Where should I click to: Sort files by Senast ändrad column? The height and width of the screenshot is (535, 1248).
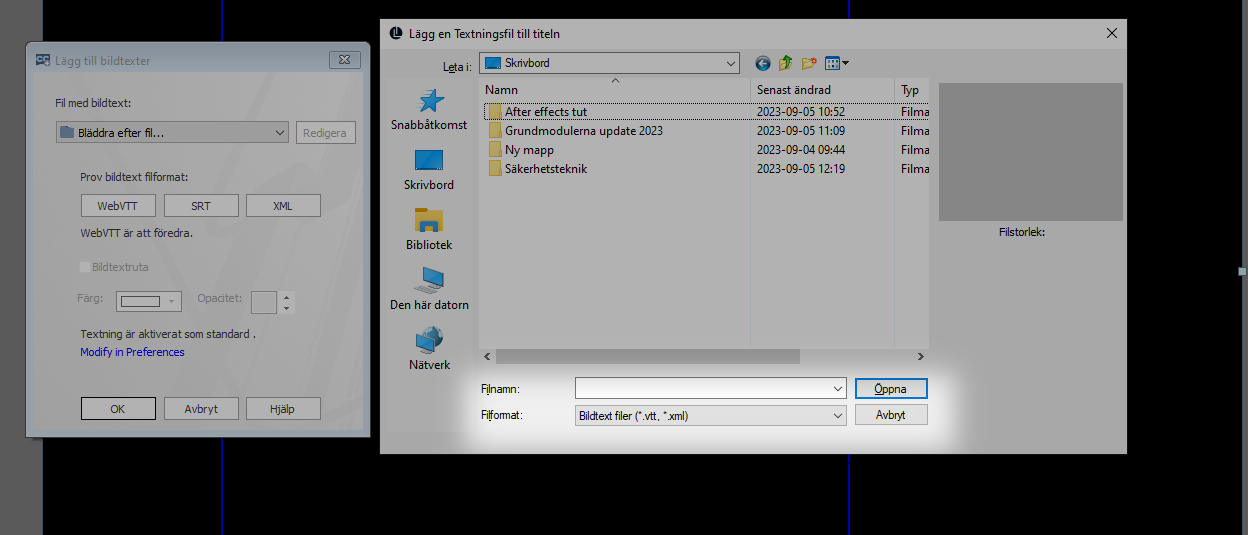click(820, 90)
